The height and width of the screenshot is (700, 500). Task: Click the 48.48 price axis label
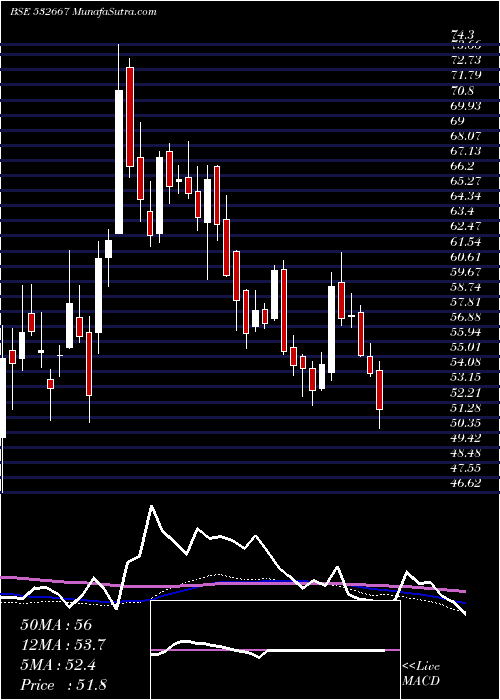(x=466, y=453)
